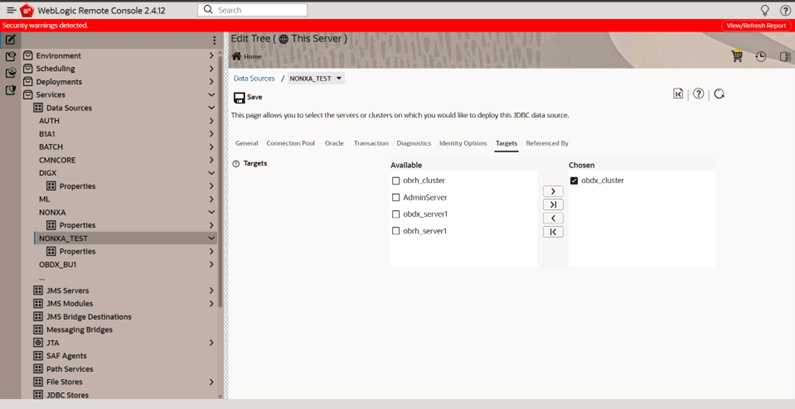795x409 pixels.
Task: Uncheck the obdx_cluster chosen checkbox
Action: tap(574, 180)
